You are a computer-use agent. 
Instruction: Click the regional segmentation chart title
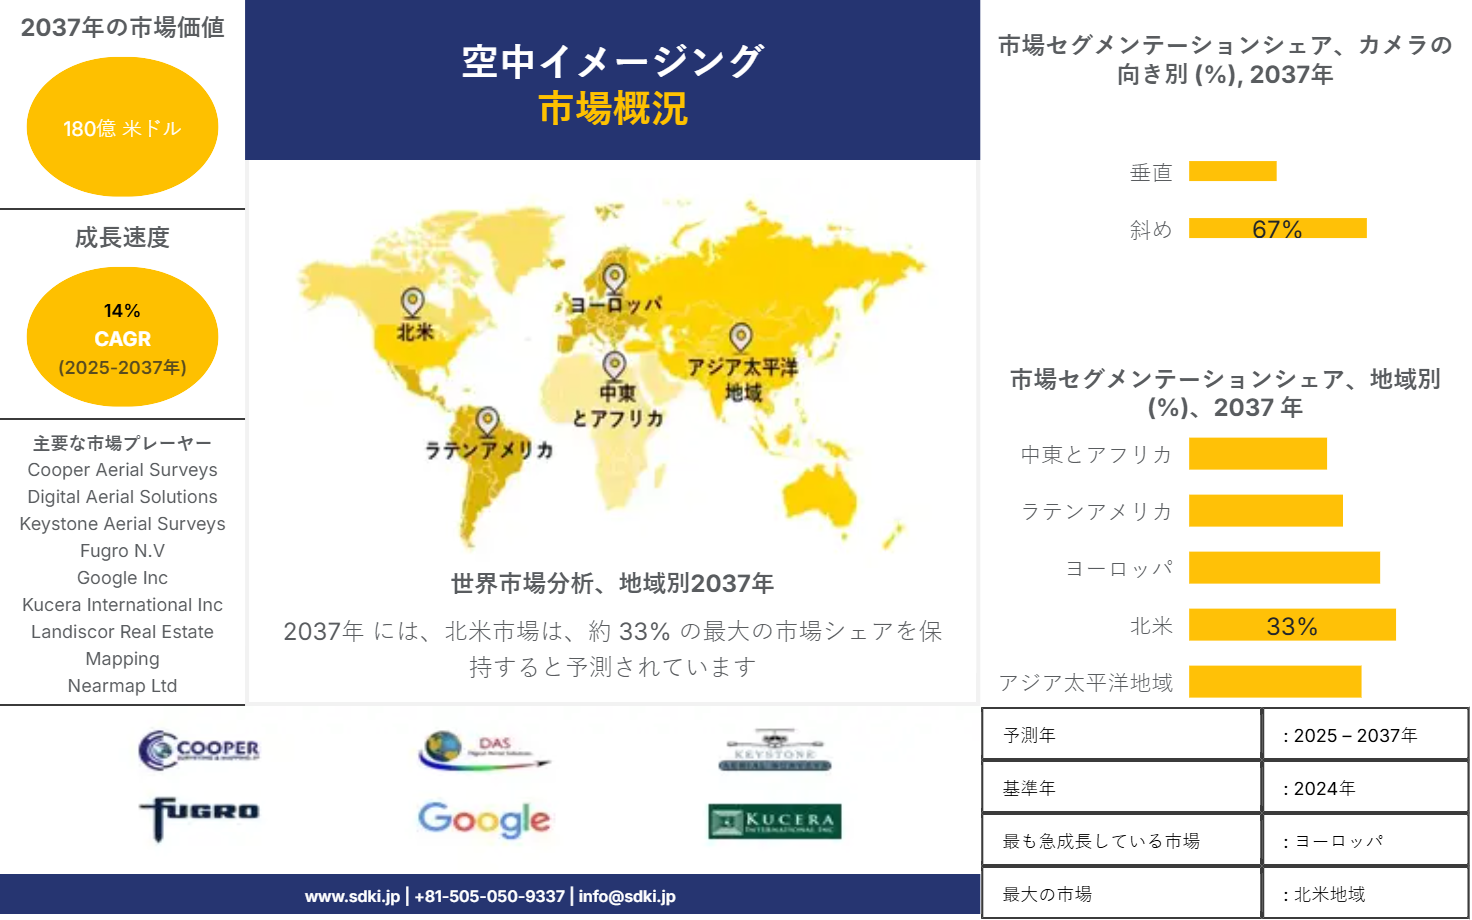pyautogui.click(x=1225, y=393)
